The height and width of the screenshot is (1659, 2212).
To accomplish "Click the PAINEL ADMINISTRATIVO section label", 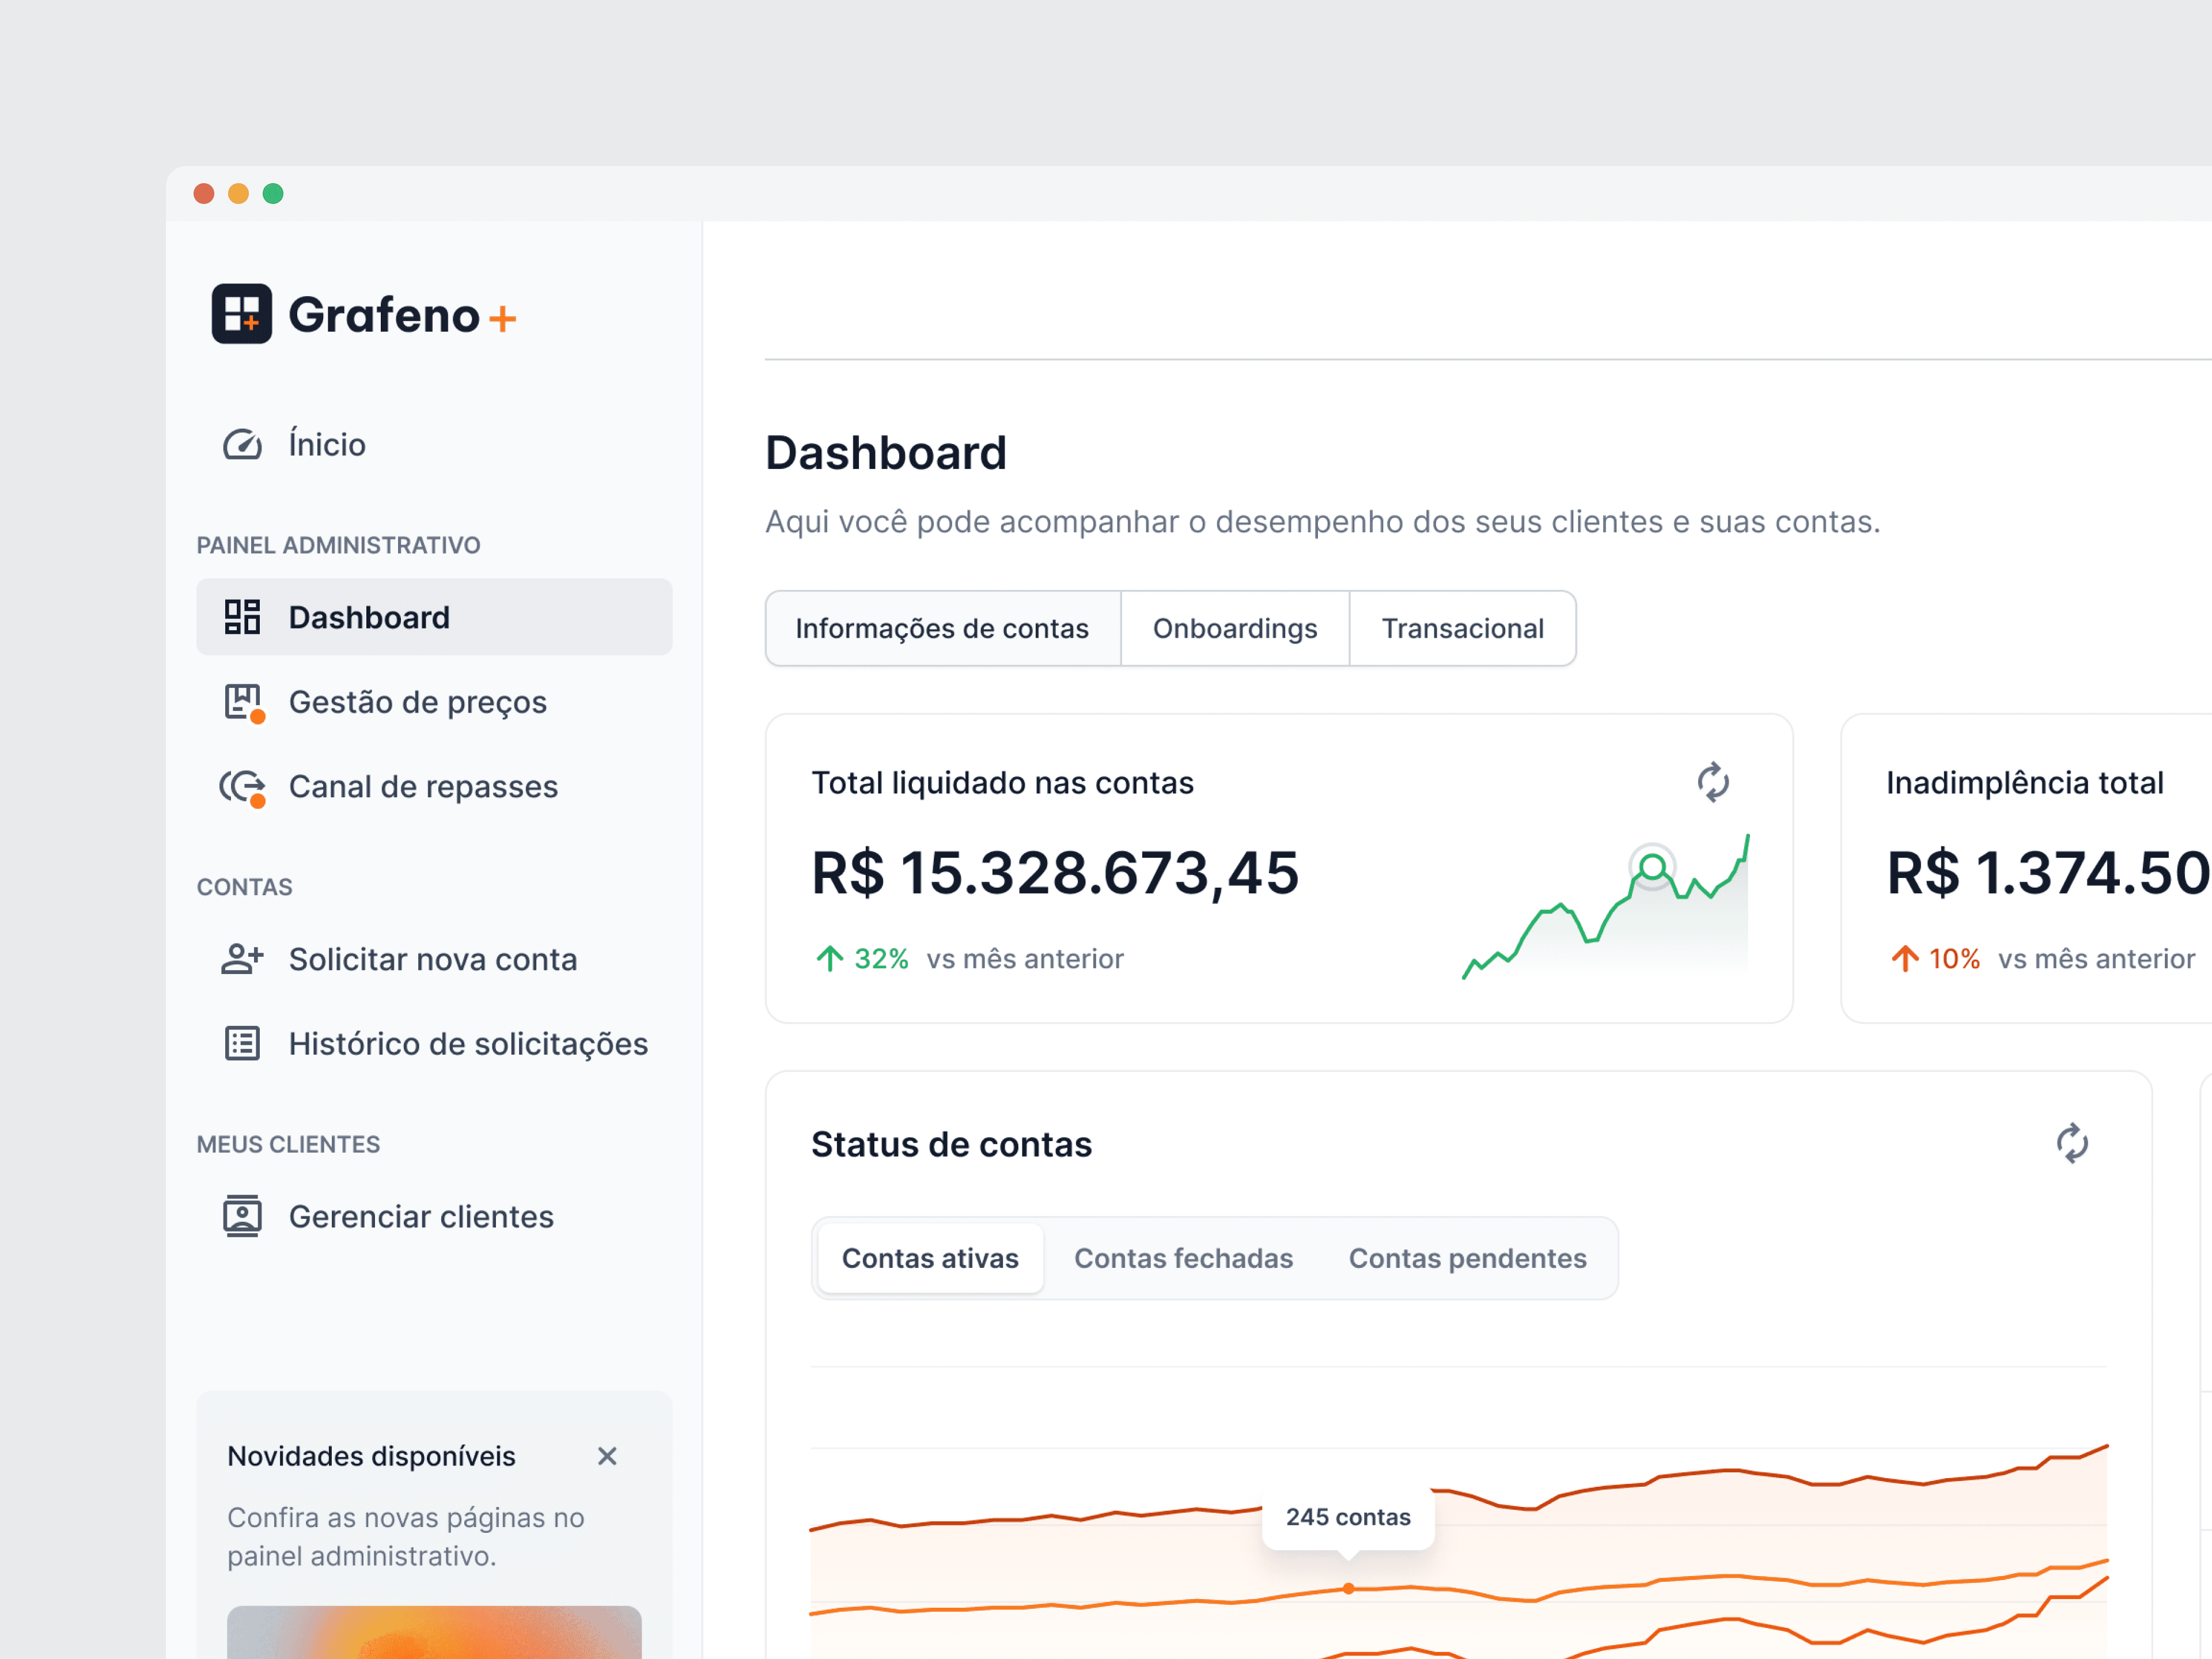I will click(338, 545).
